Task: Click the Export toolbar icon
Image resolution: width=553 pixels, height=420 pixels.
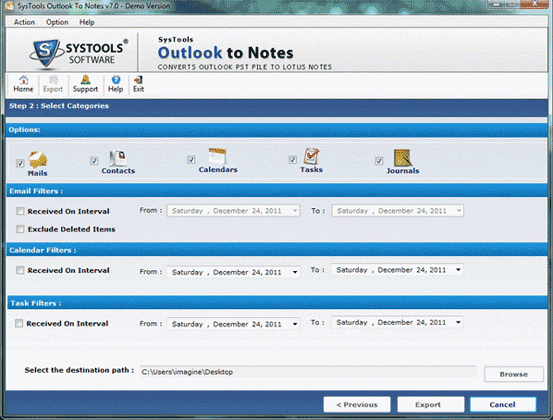Action: point(53,84)
